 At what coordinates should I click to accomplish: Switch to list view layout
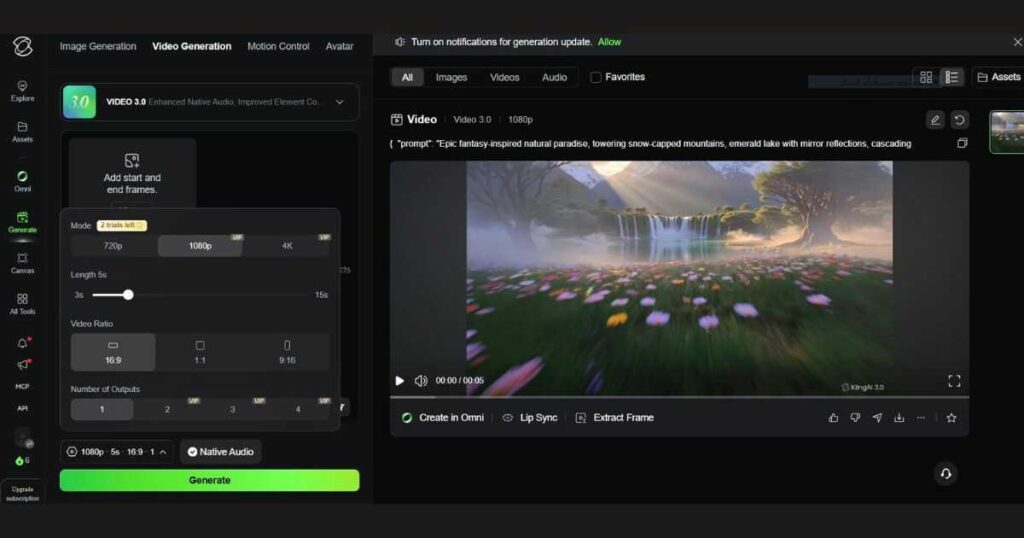pos(952,77)
